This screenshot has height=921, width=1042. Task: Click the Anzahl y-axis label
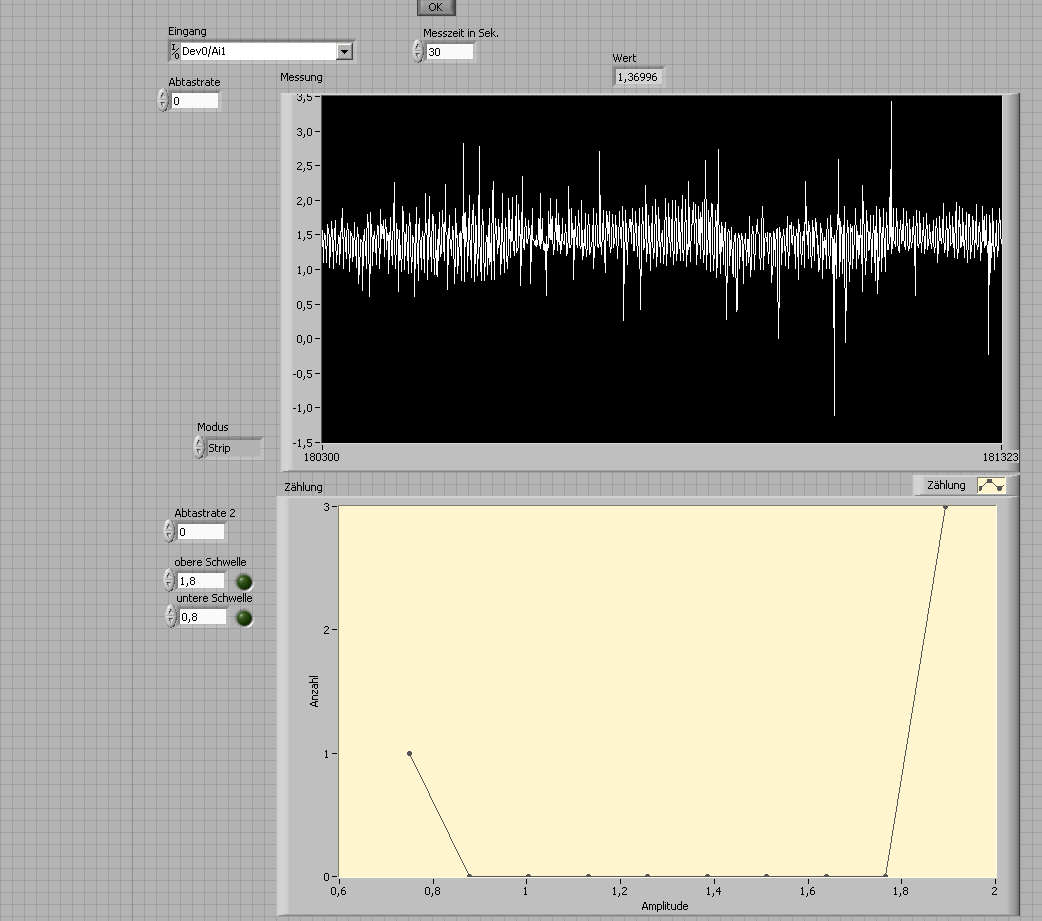(x=314, y=691)
